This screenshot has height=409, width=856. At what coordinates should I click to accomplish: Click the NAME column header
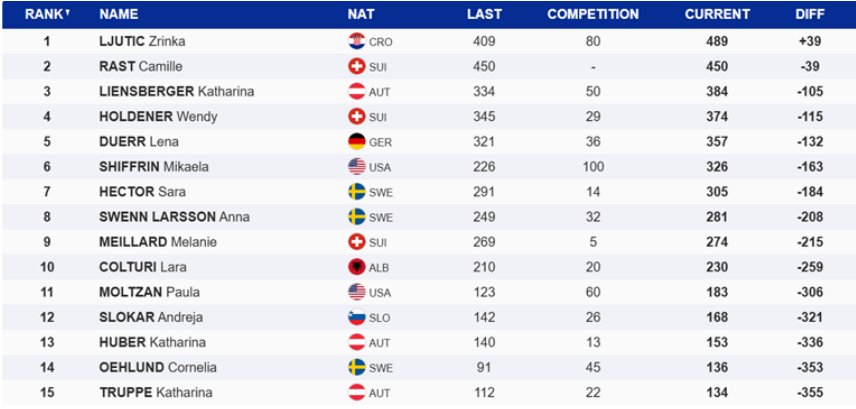pyautogui.click(x=119, y=15)
